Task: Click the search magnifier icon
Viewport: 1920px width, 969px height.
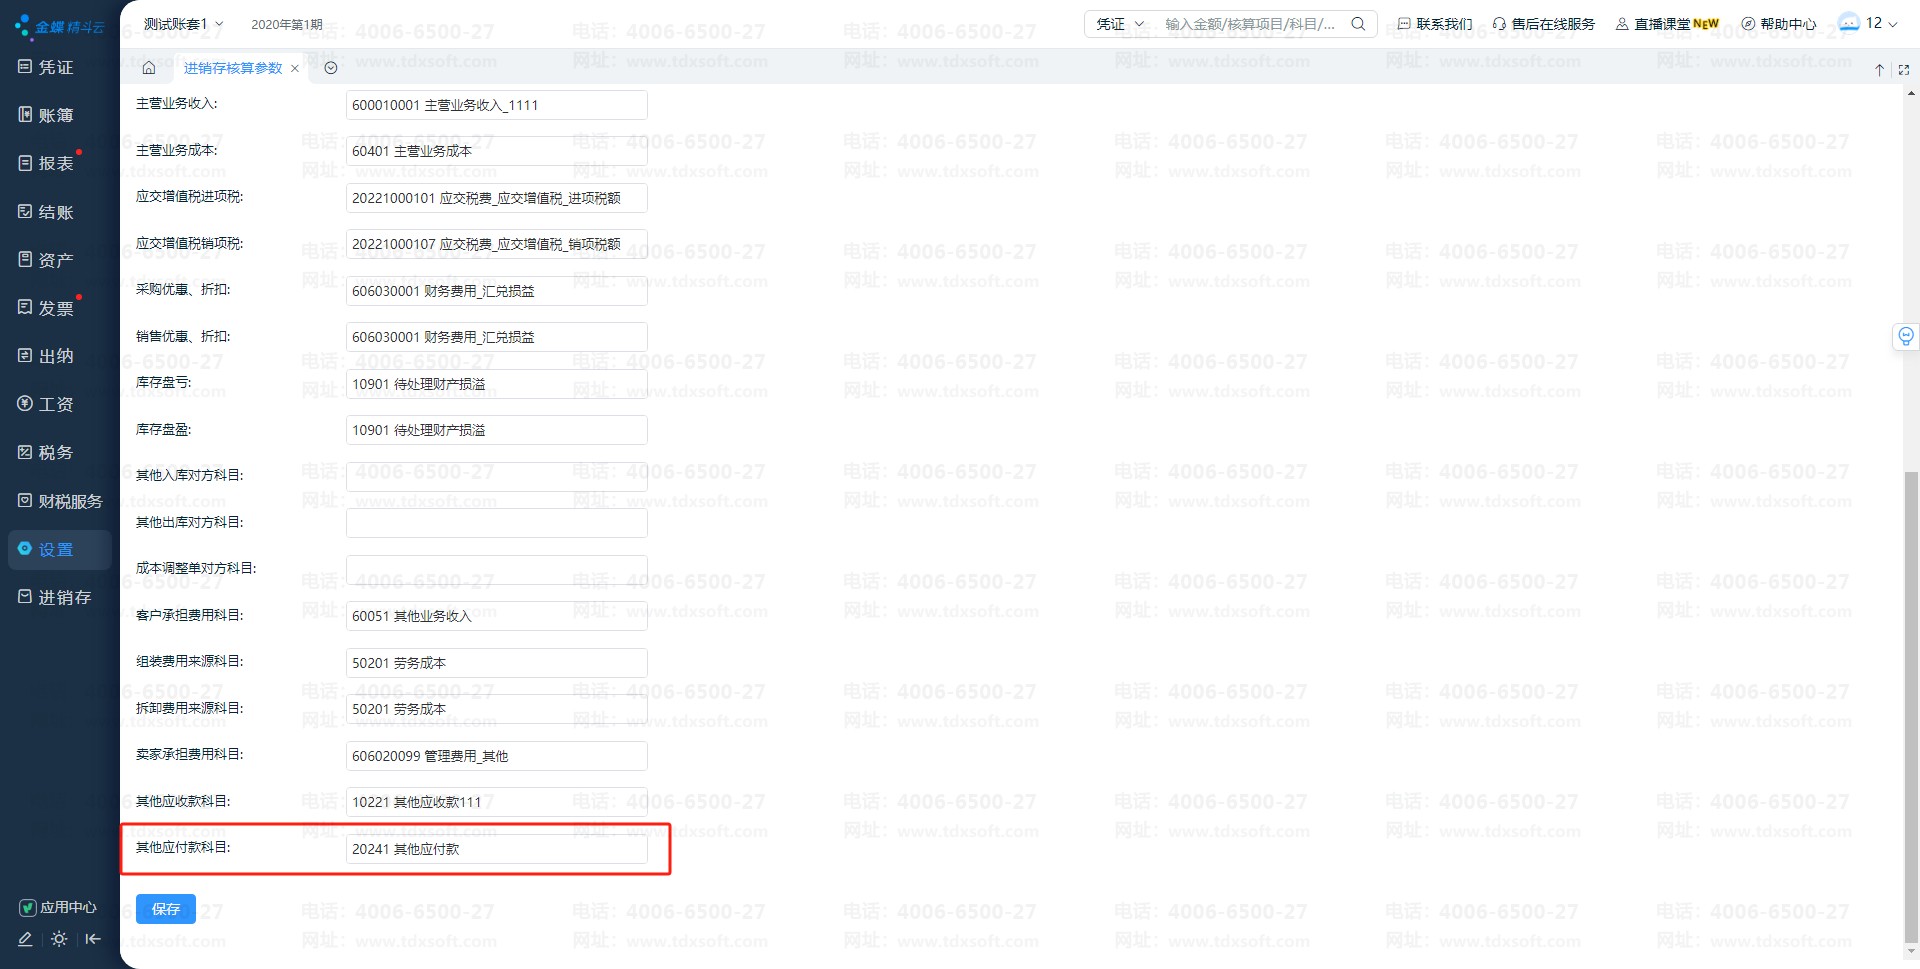Action: point(1358,24)
